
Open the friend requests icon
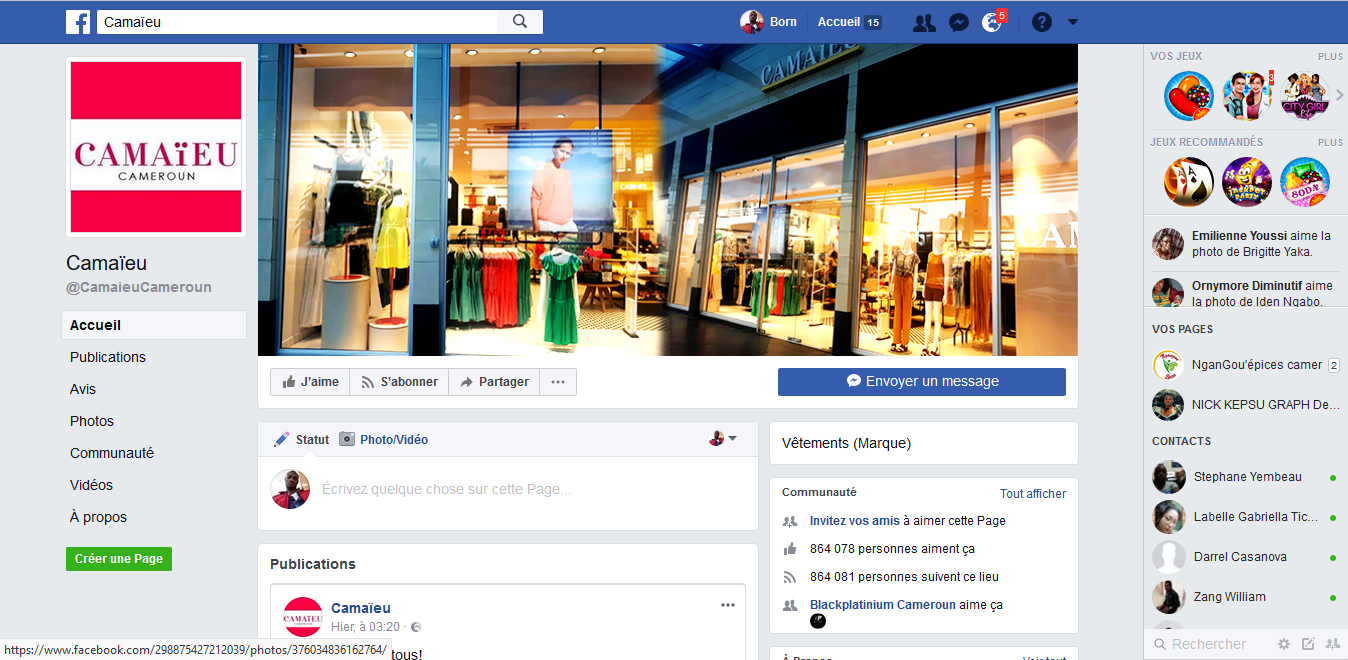924,22
